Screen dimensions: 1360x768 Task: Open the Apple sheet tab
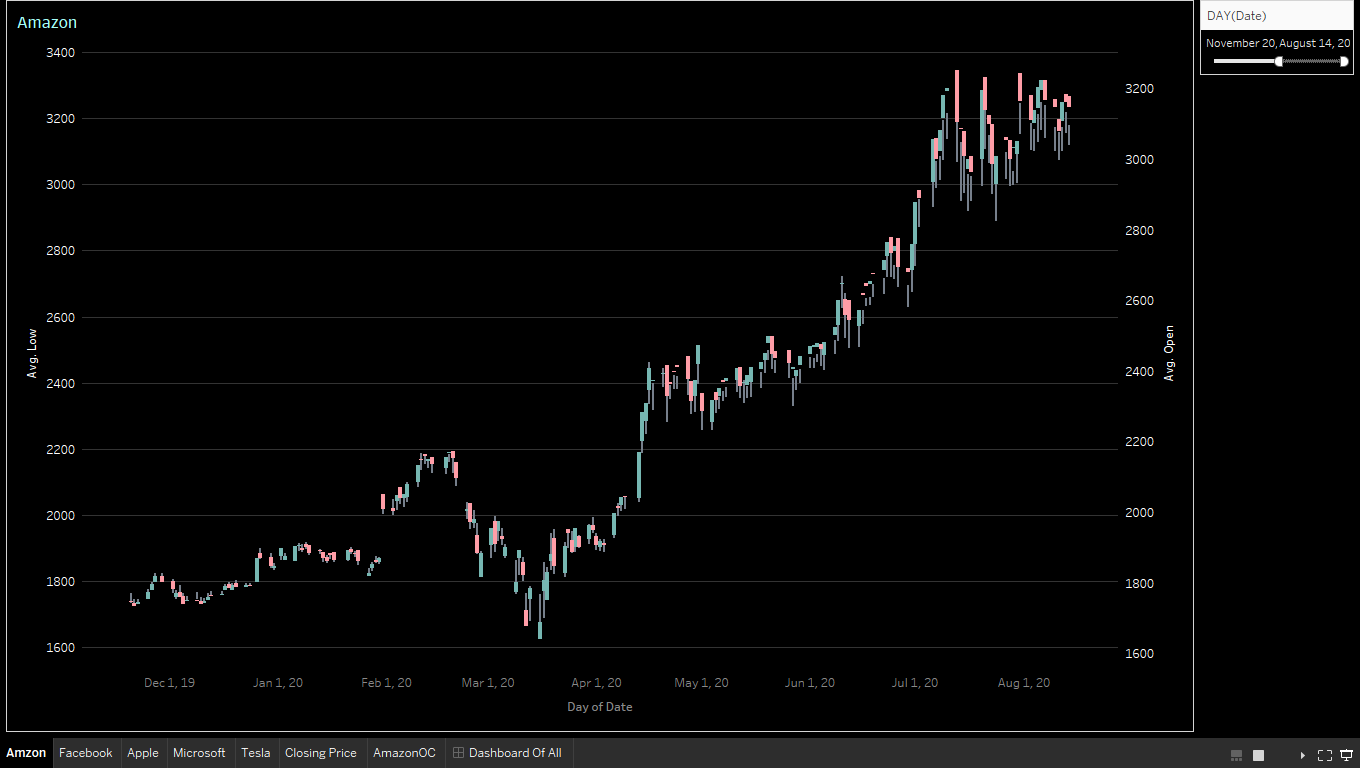[143, 753]
